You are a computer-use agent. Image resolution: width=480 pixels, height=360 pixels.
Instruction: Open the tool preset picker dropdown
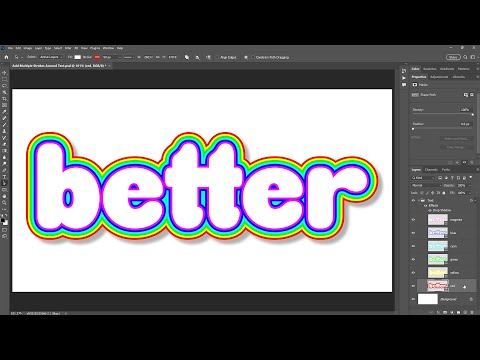pyautogui.click(x=17, y=57)
